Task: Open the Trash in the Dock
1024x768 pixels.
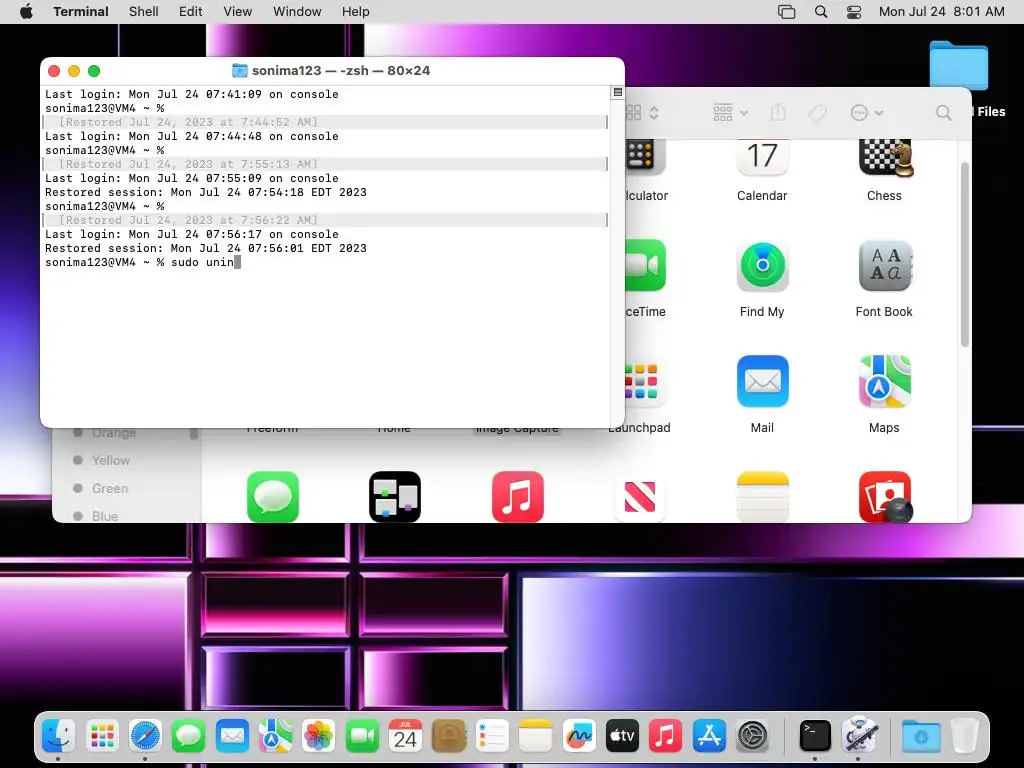Action: click(x=965, y=737)
